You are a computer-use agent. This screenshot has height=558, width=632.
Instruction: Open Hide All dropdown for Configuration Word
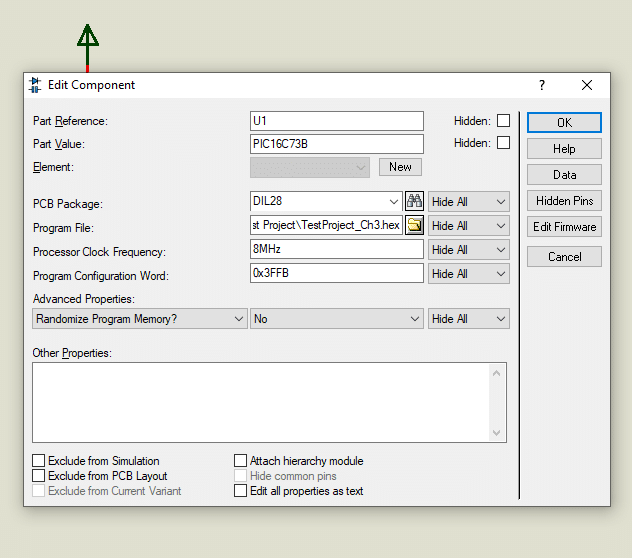coord(469,274)
